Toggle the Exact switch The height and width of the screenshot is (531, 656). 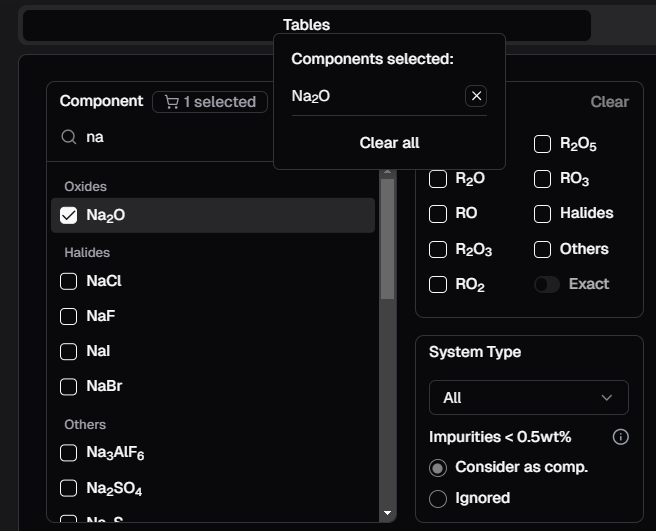pyautogui.click(x=546, y=284)
